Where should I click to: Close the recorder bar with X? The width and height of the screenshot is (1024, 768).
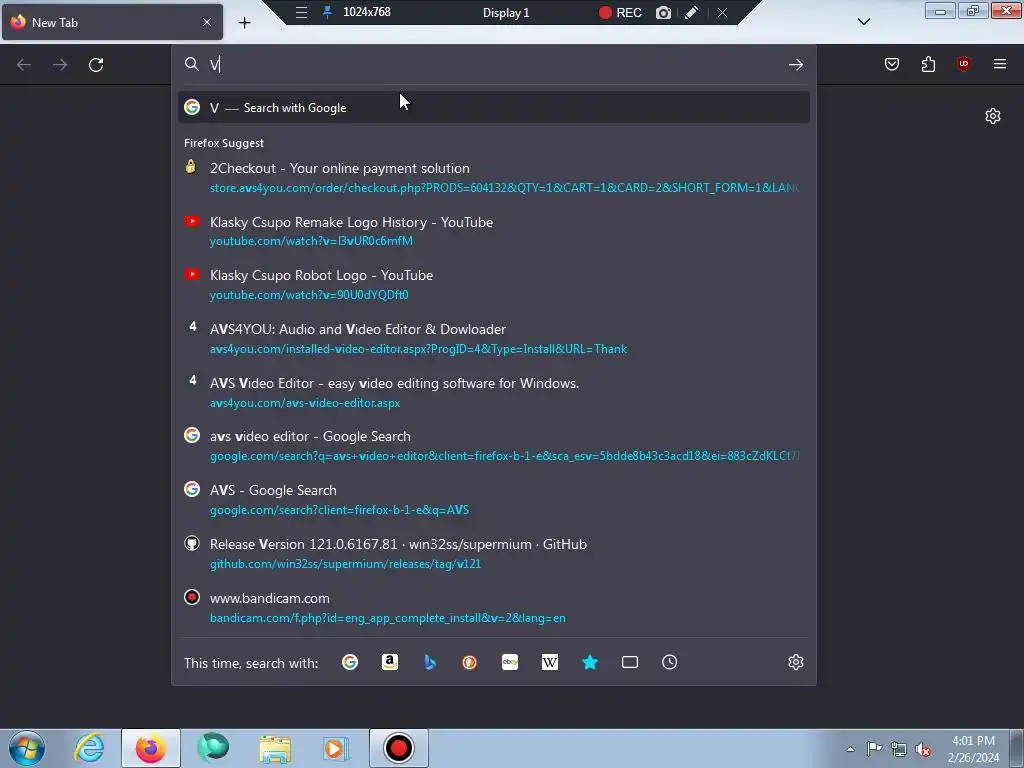pyautogui.click(x=722, y=12)
